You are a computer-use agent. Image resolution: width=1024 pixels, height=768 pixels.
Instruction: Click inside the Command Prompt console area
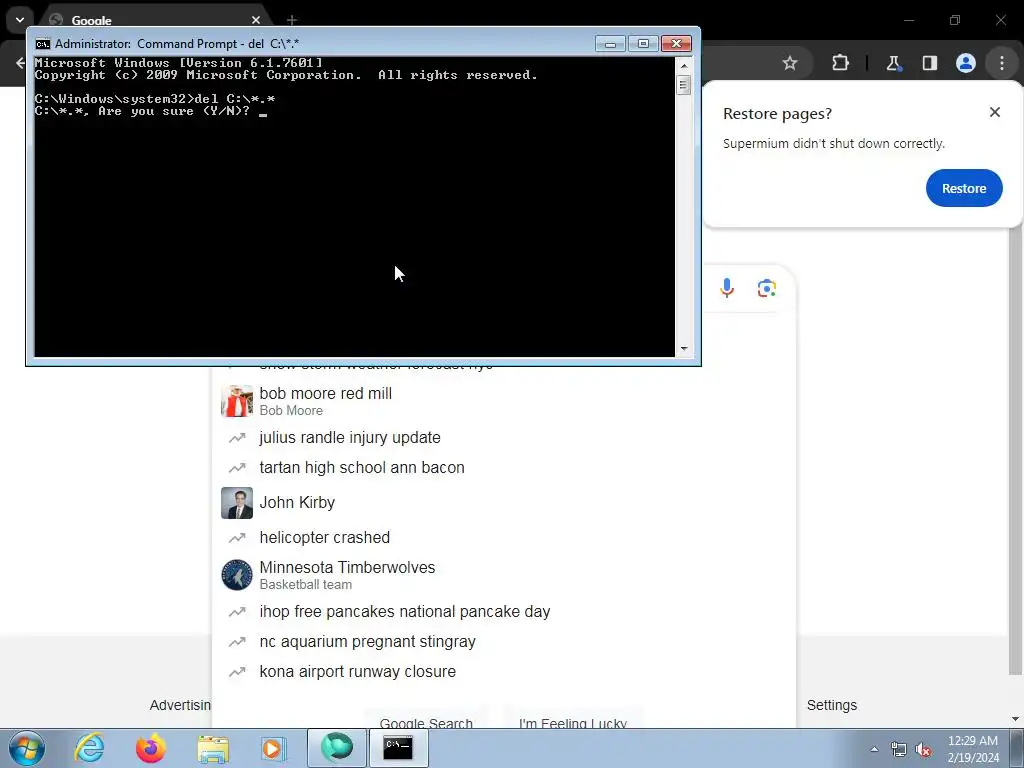(x=355, y=207)
